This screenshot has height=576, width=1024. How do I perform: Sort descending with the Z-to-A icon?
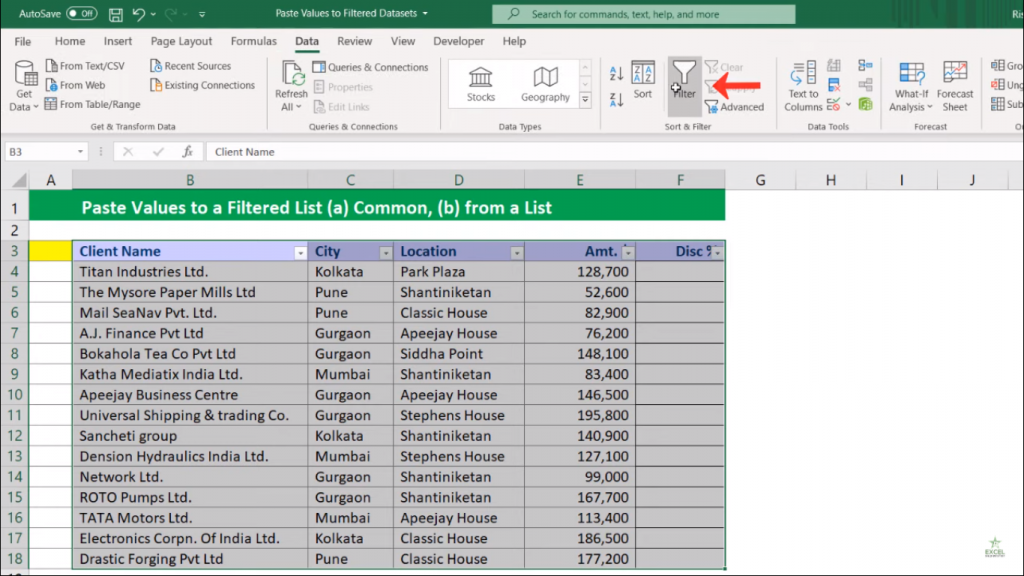616,98
